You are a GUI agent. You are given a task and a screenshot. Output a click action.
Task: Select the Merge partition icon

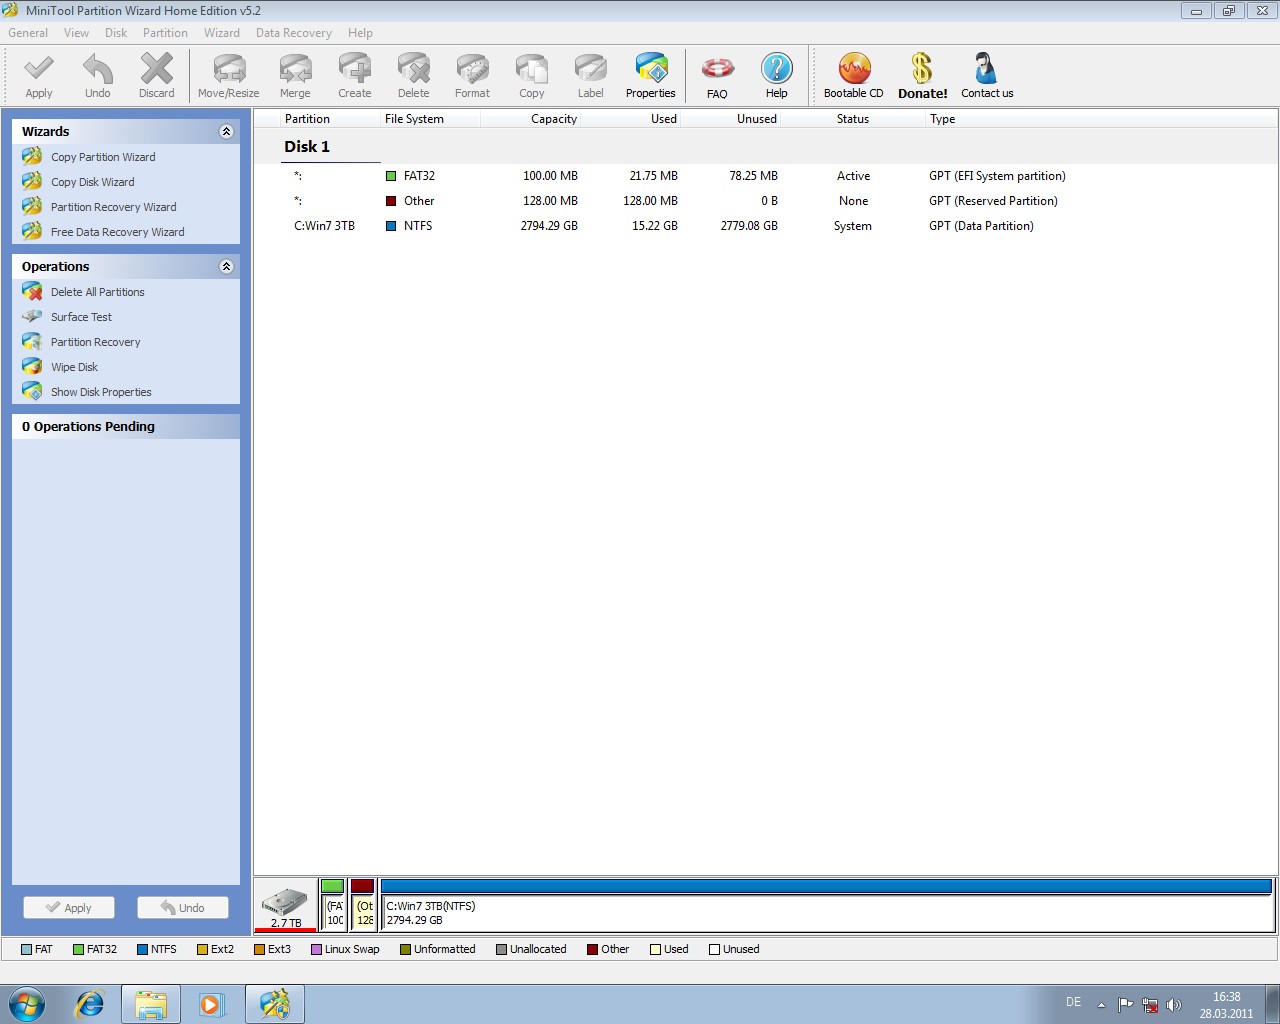(x=295, y=69)
